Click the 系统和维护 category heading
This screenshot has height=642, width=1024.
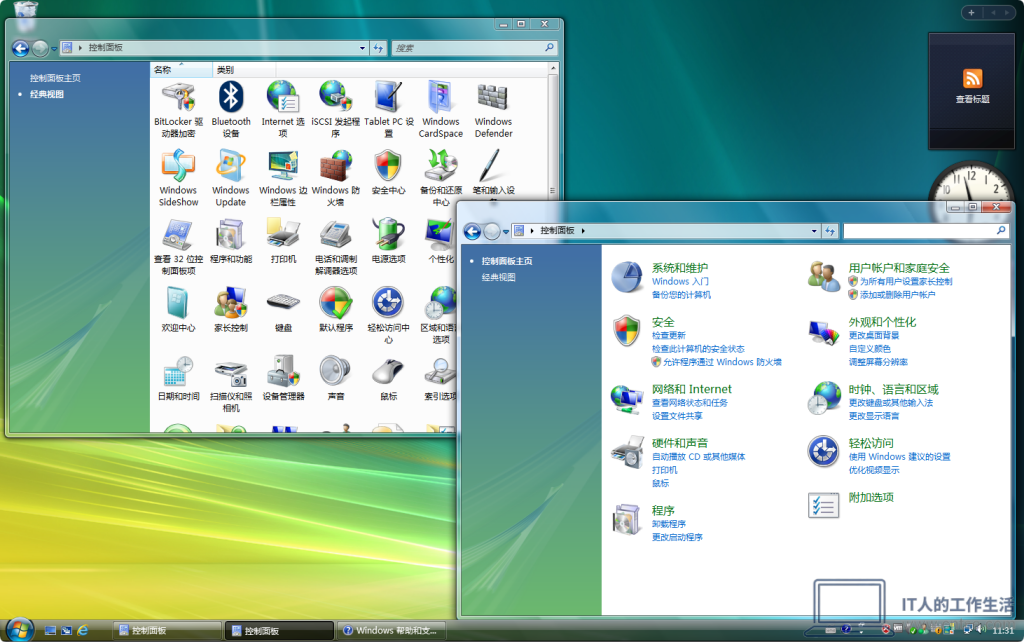[x=680, y=268]
